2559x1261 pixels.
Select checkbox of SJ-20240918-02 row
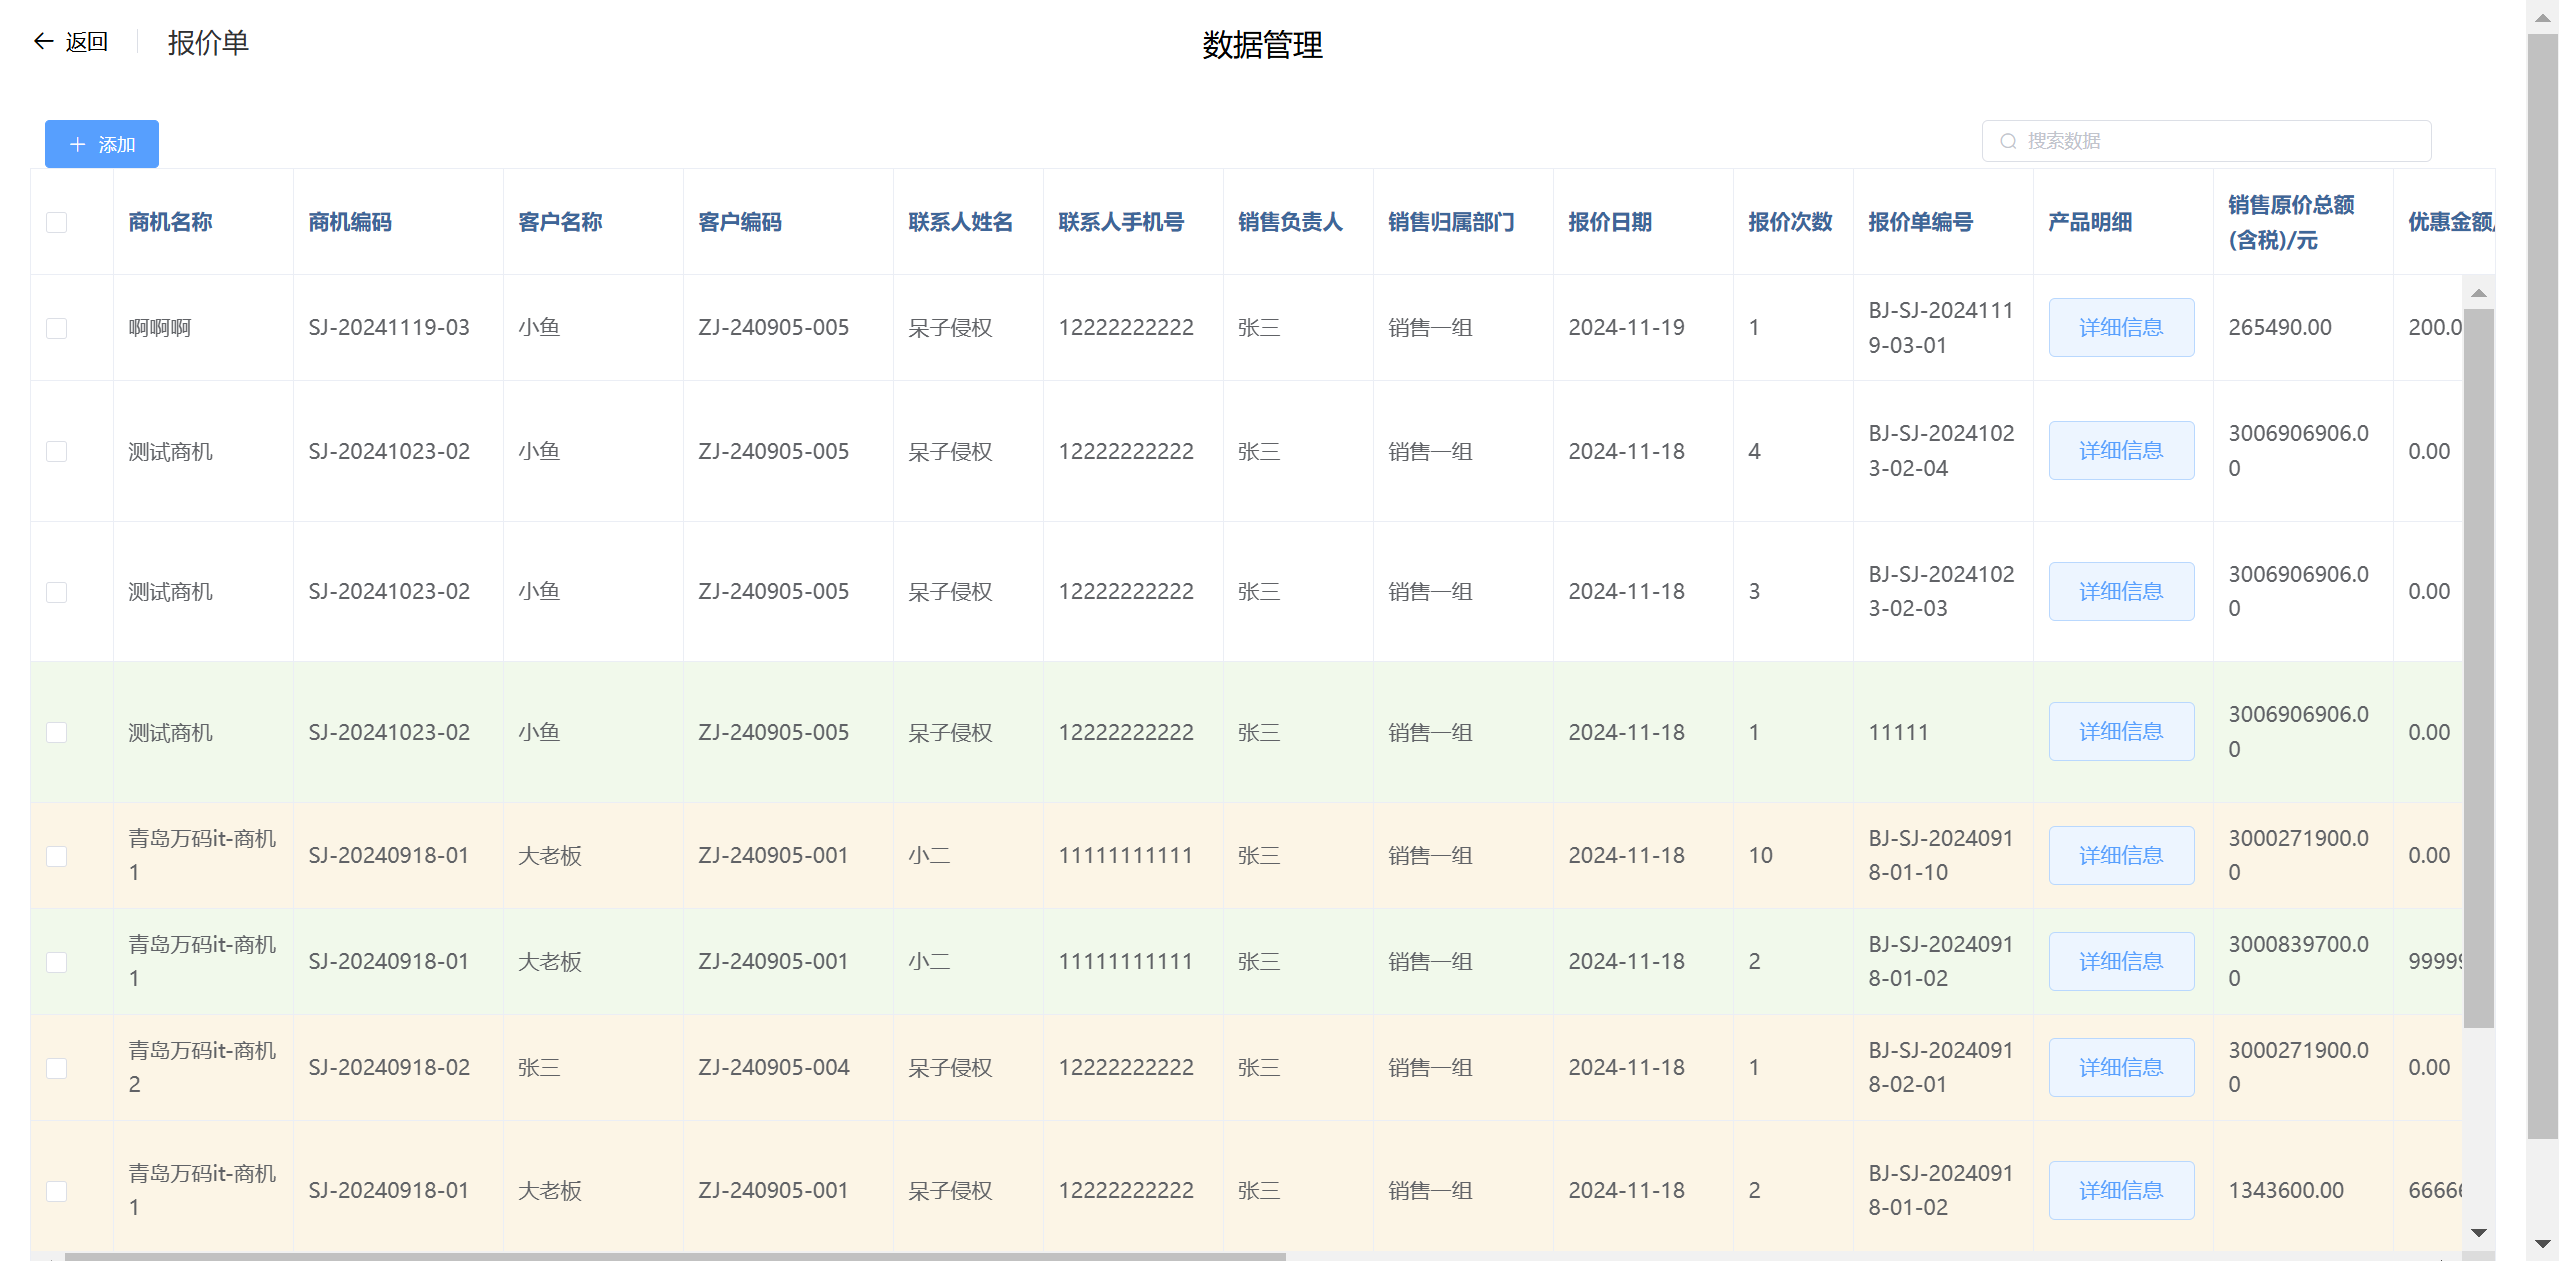[57, 1068]
